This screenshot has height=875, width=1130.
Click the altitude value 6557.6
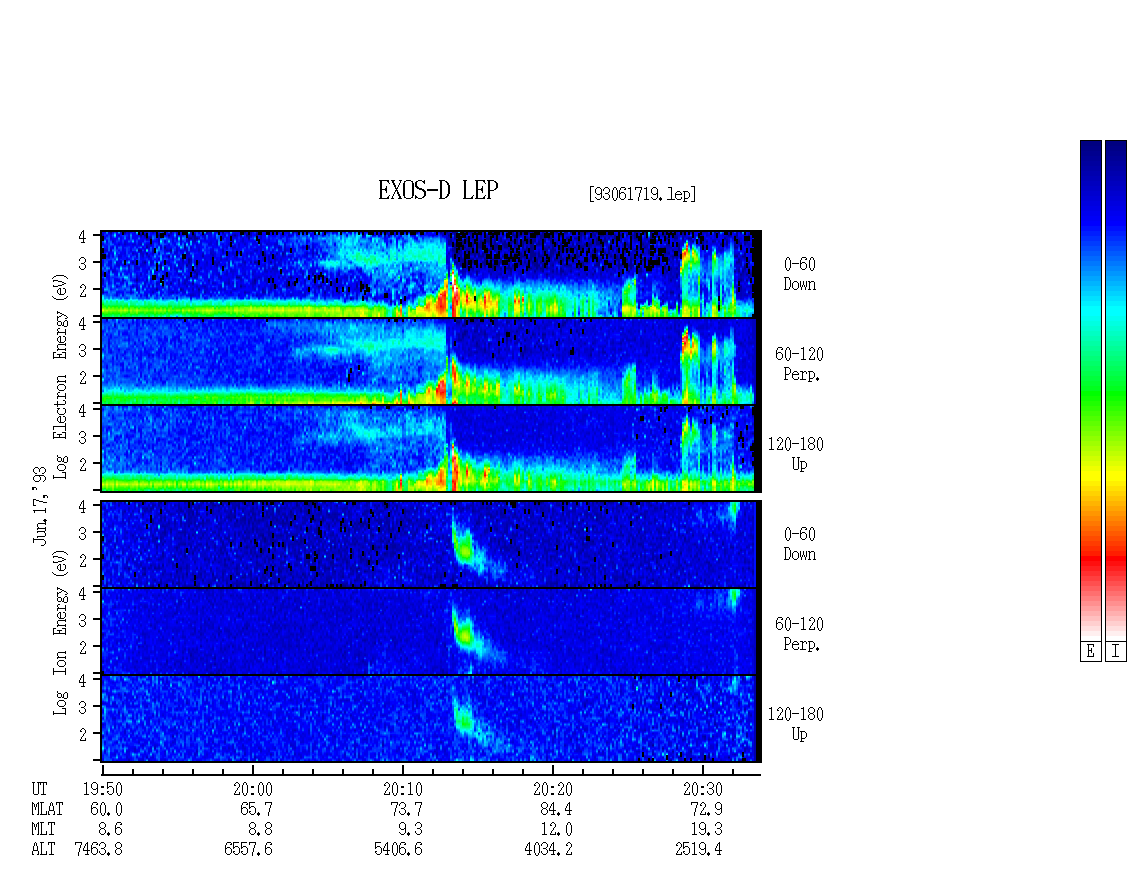click(249, 850)
